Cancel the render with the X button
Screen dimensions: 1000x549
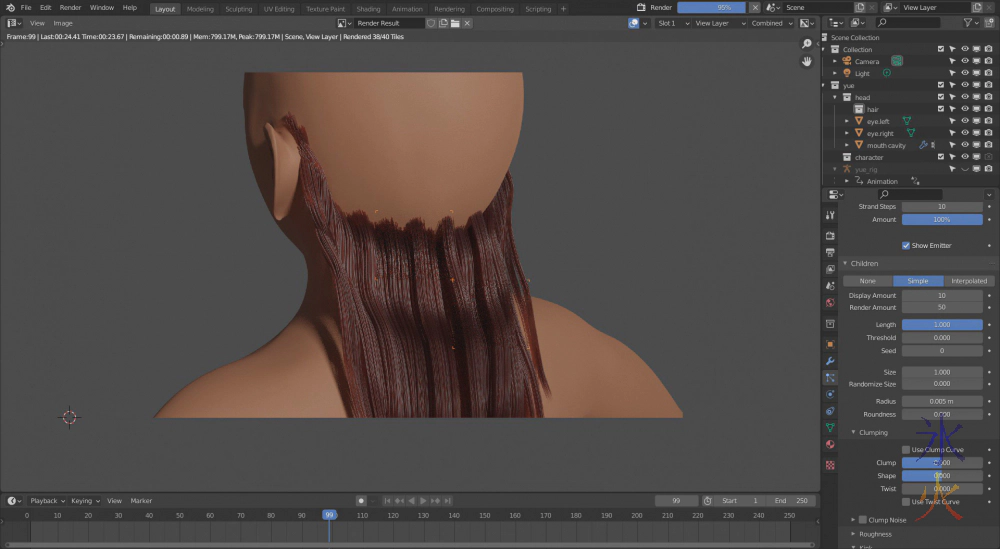coord(754,8)
